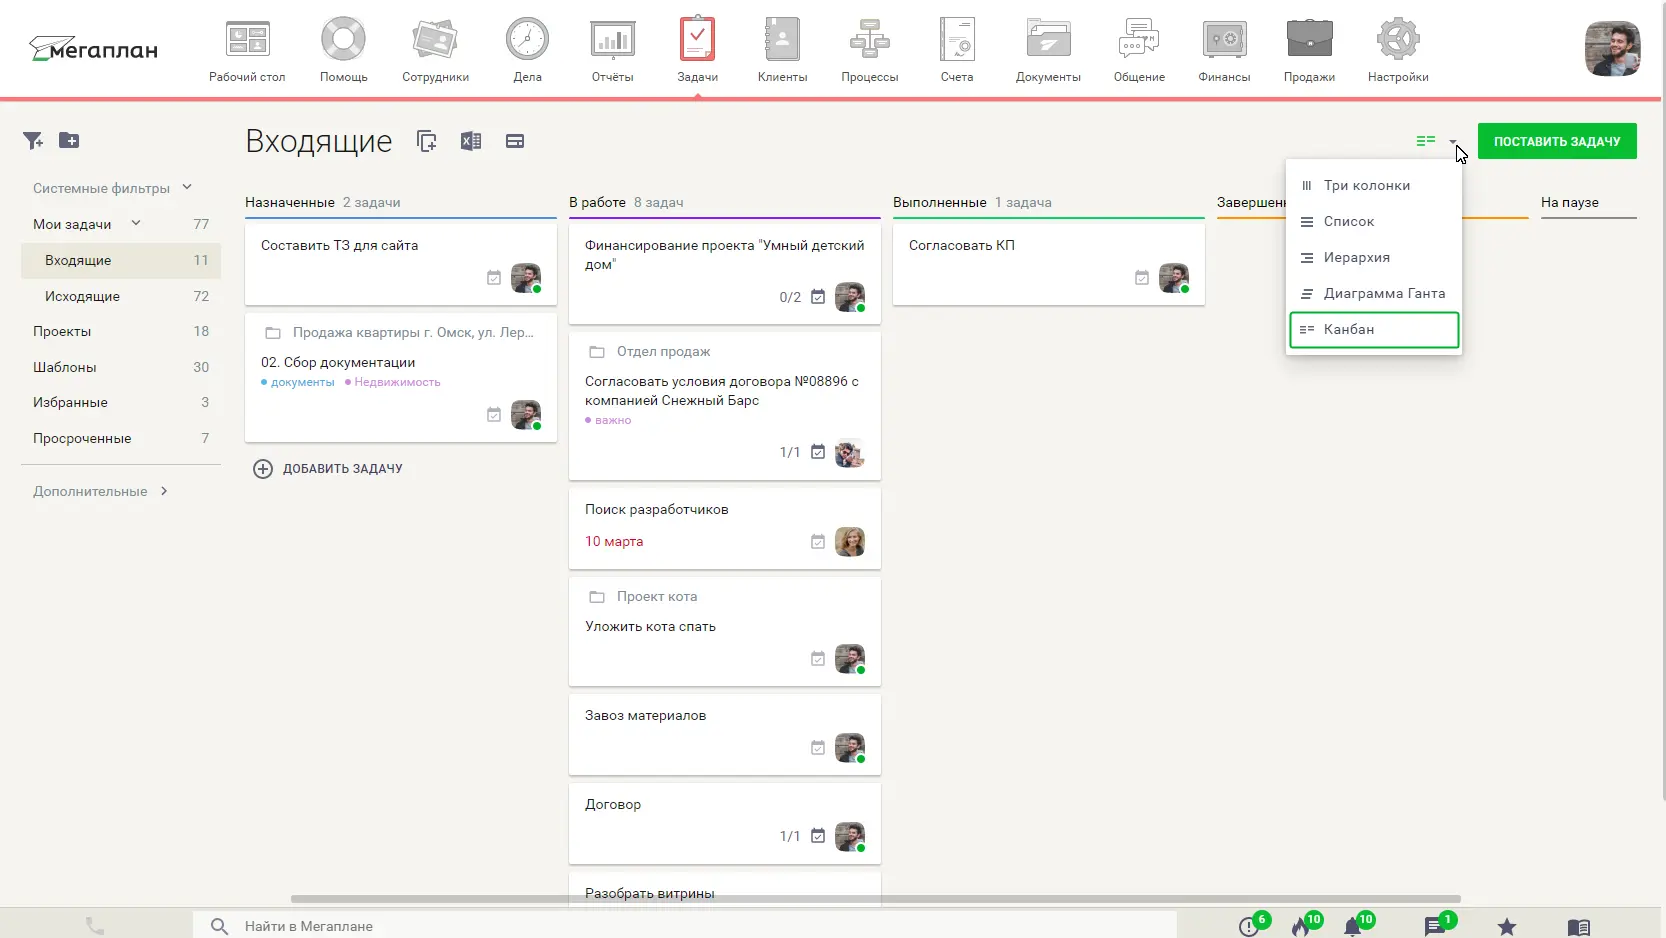Open the Финансы safe icon
Viewport: 1666px width, 938px height.
pos(1224,42)
